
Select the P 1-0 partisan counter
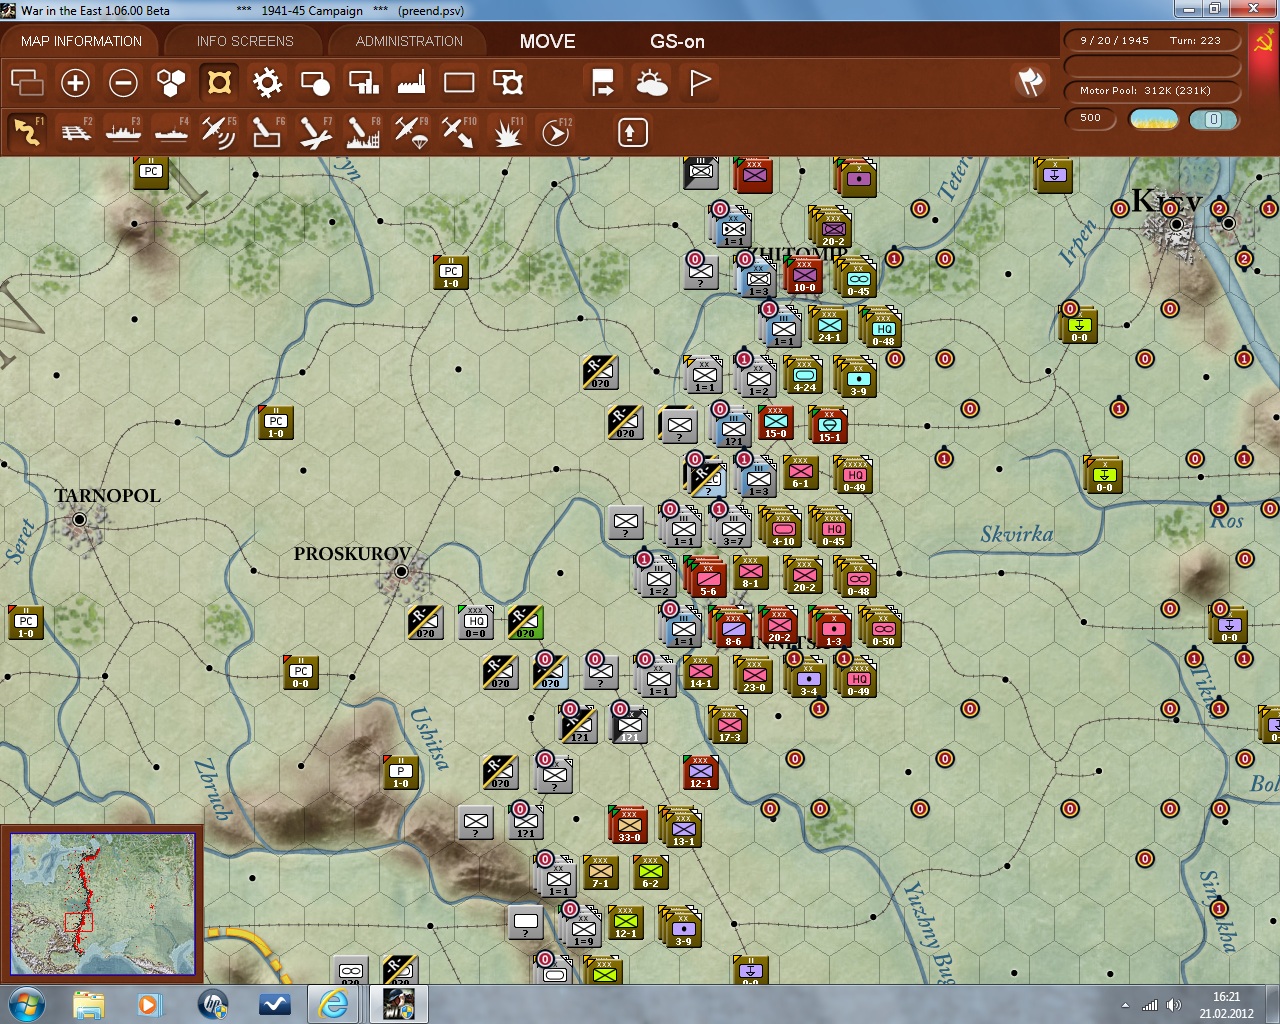coord(400,773)
